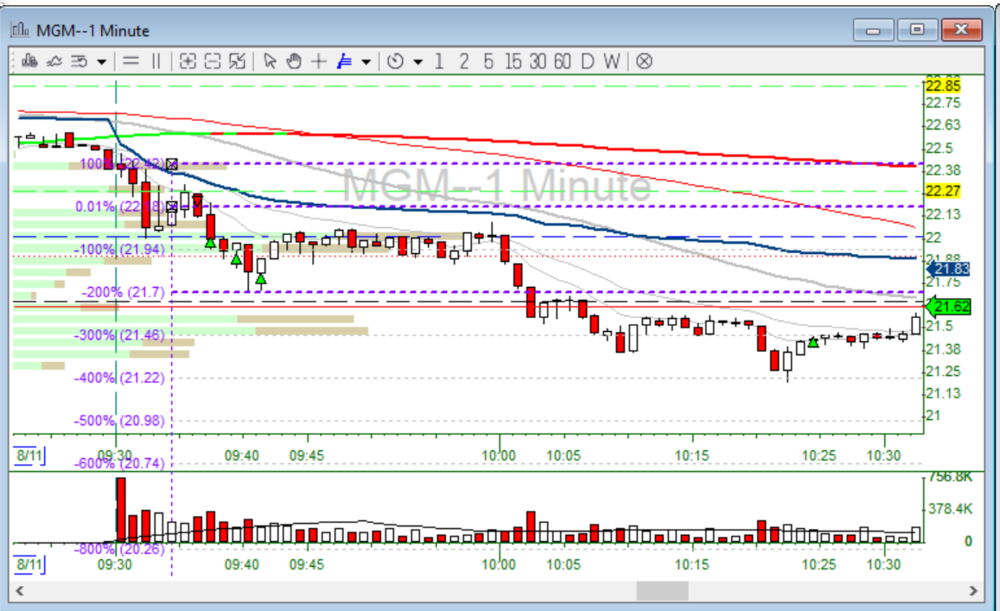Open the clock timeframe dropdown arrow
The image size is (1000, 611).
click(x=418, y=62)
